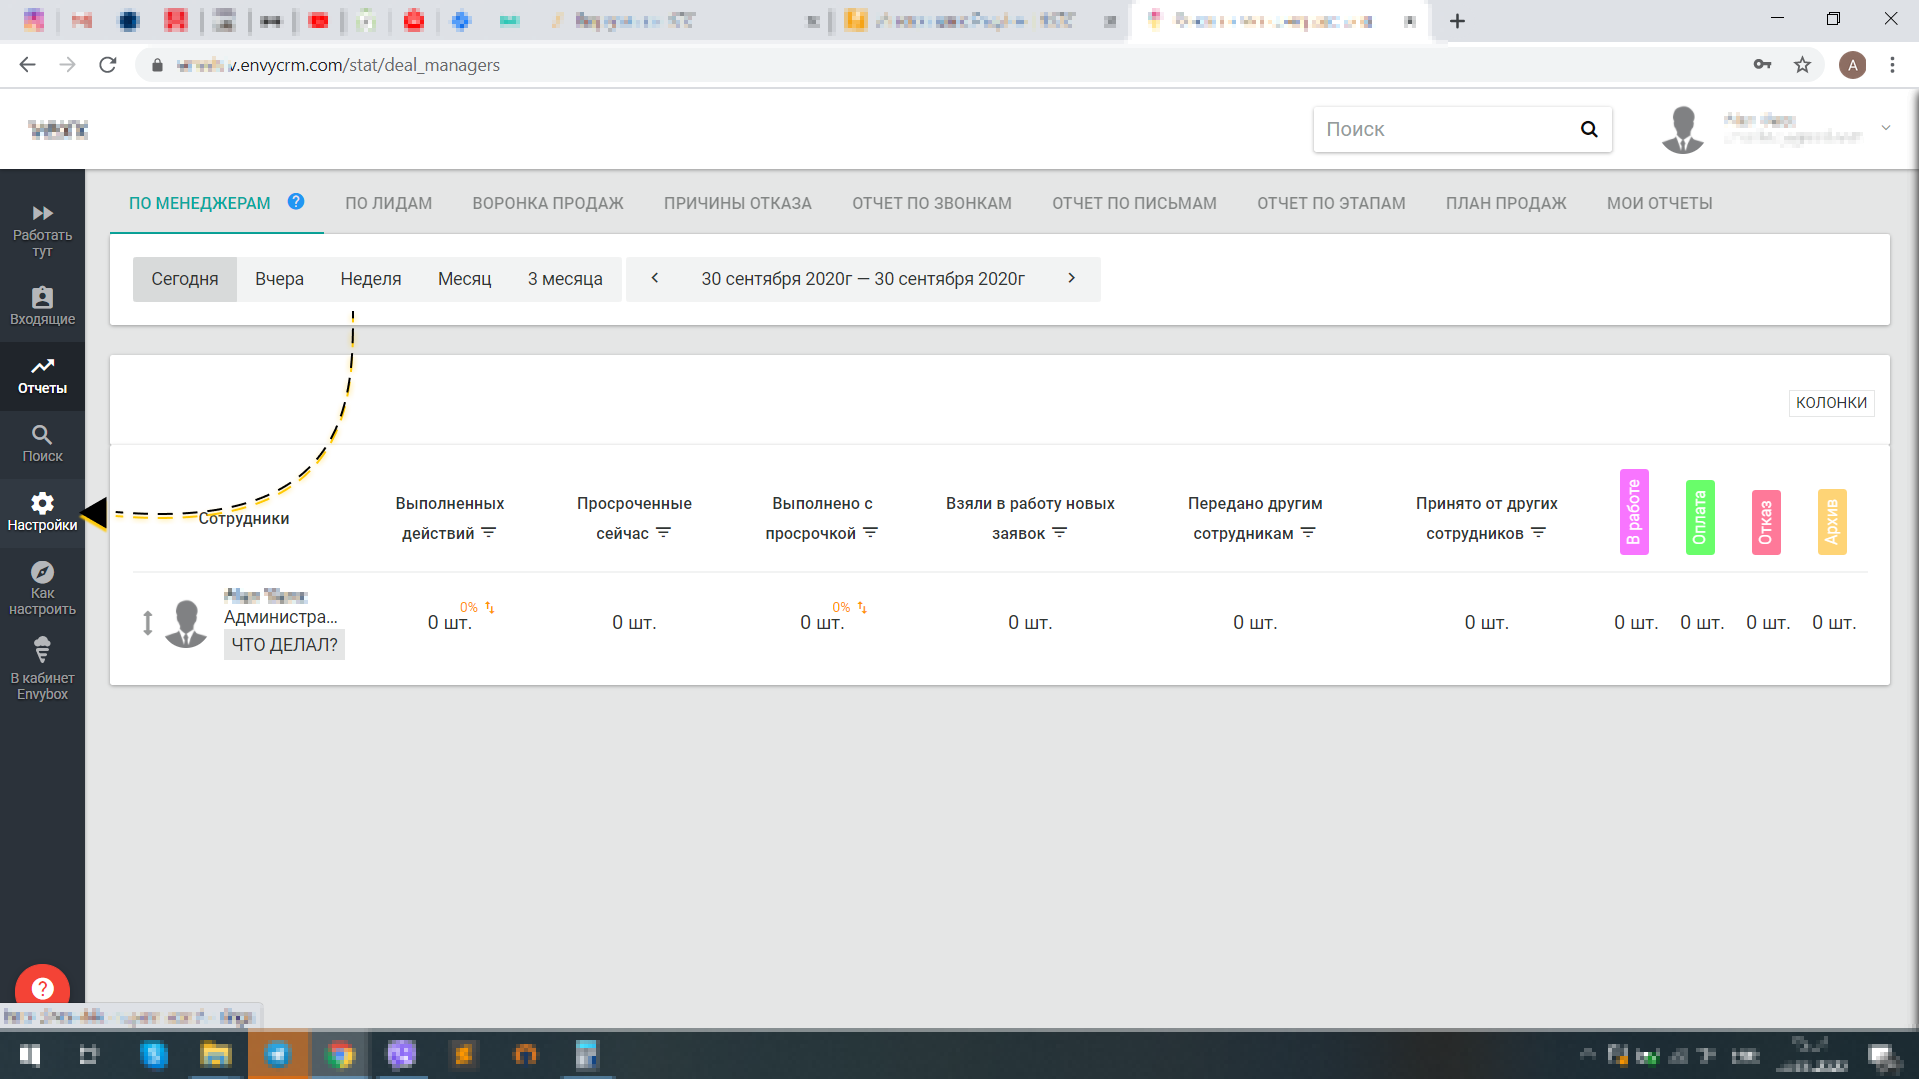
Task: Click the red help question bubble
Action: tap(42, 988)
